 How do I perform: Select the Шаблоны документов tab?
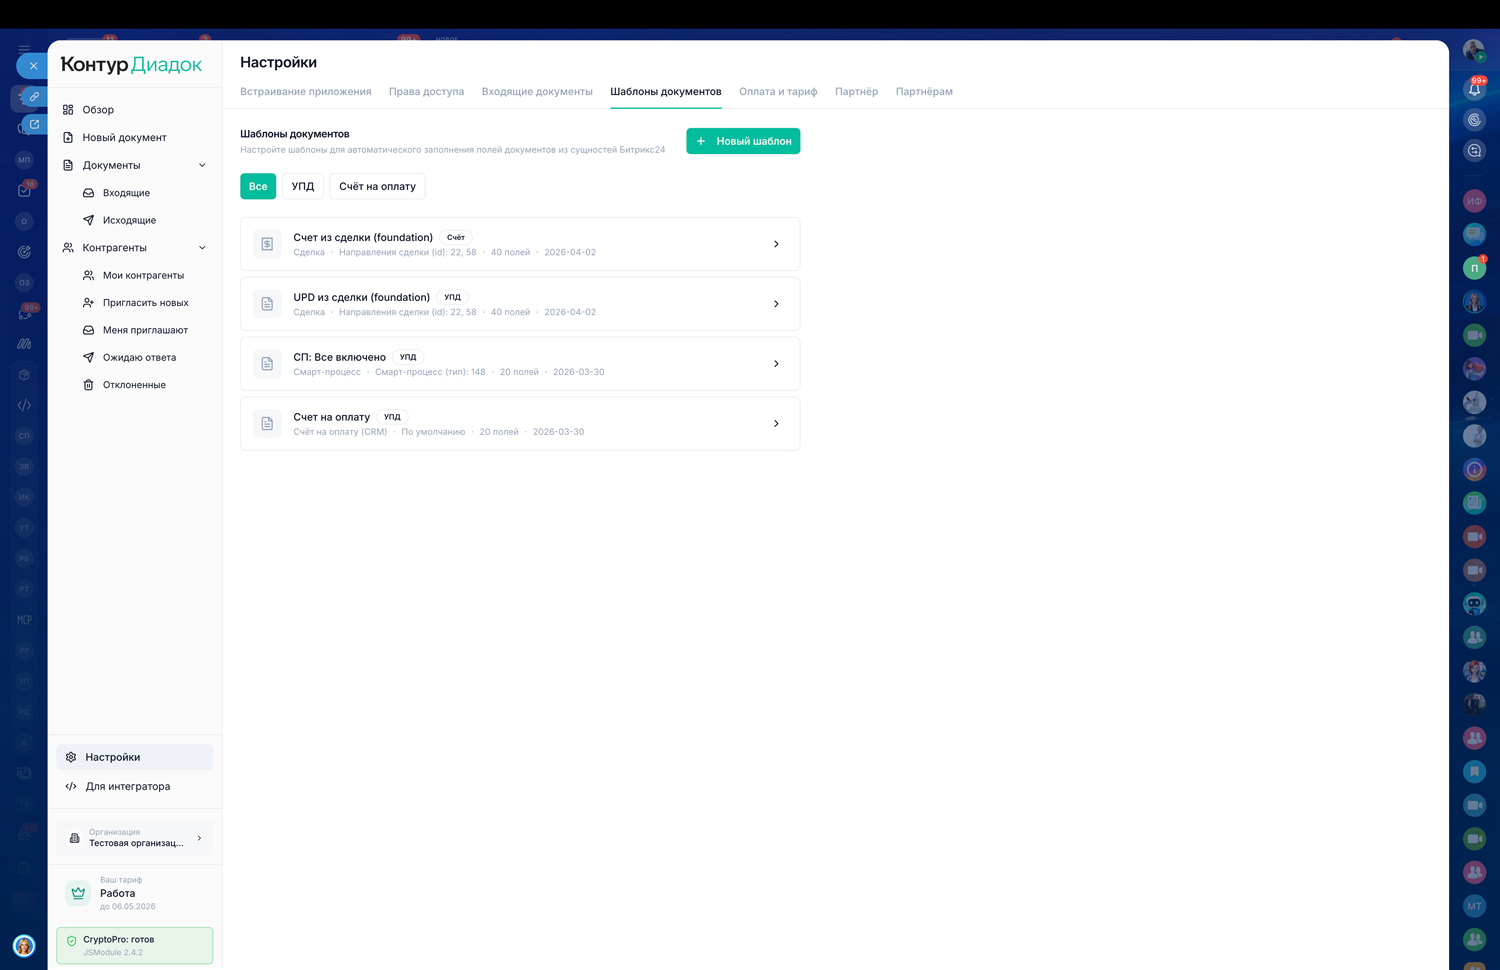pyautogui.click(x=666, y=92)
